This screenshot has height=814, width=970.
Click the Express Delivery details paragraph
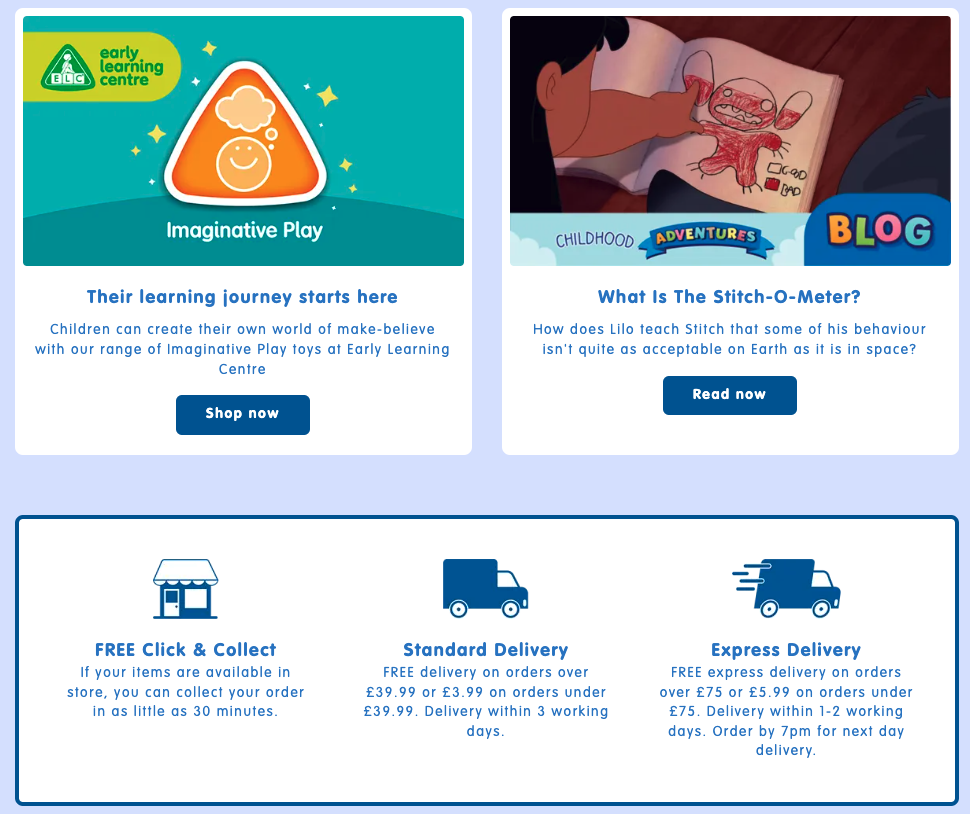[x=786, y=711]
